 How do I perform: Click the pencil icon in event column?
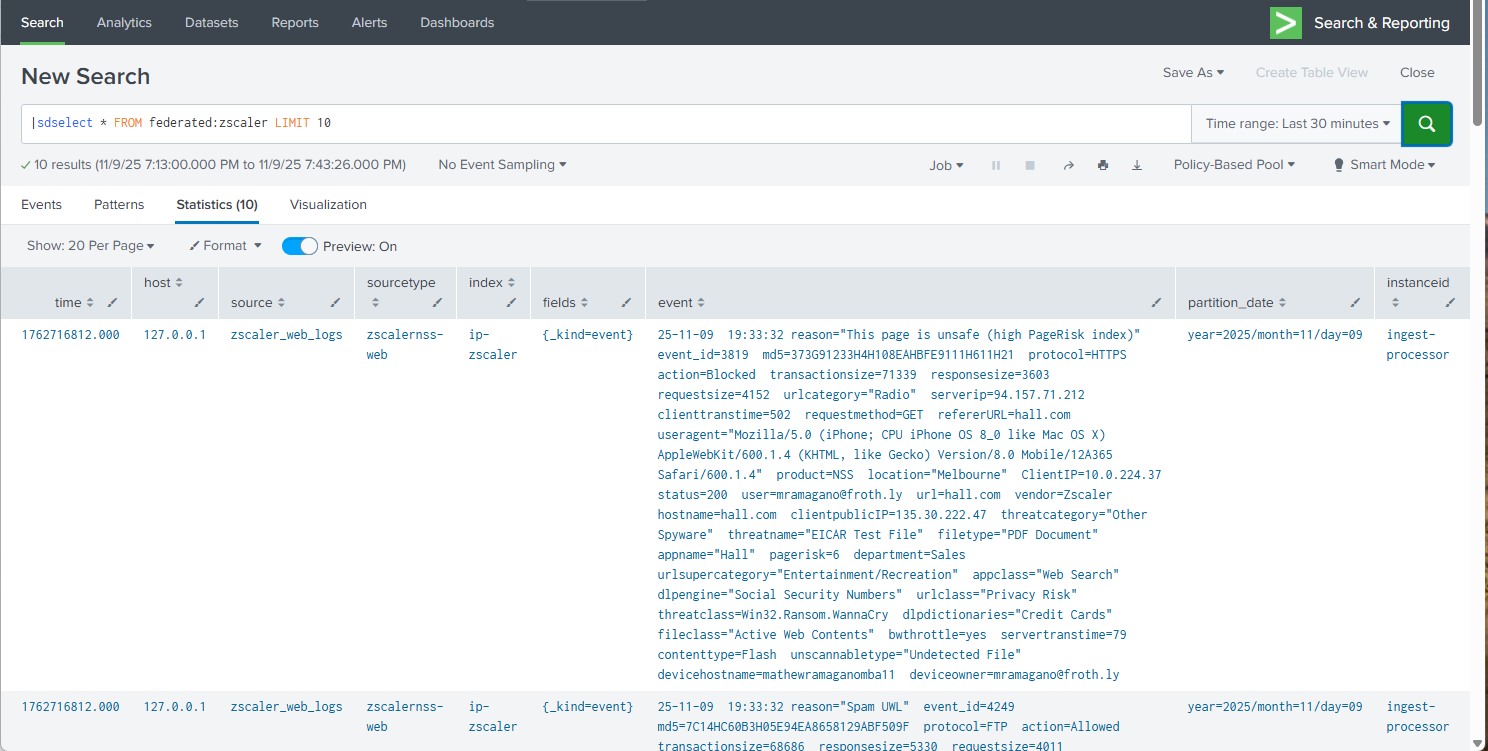(1156, 303)
